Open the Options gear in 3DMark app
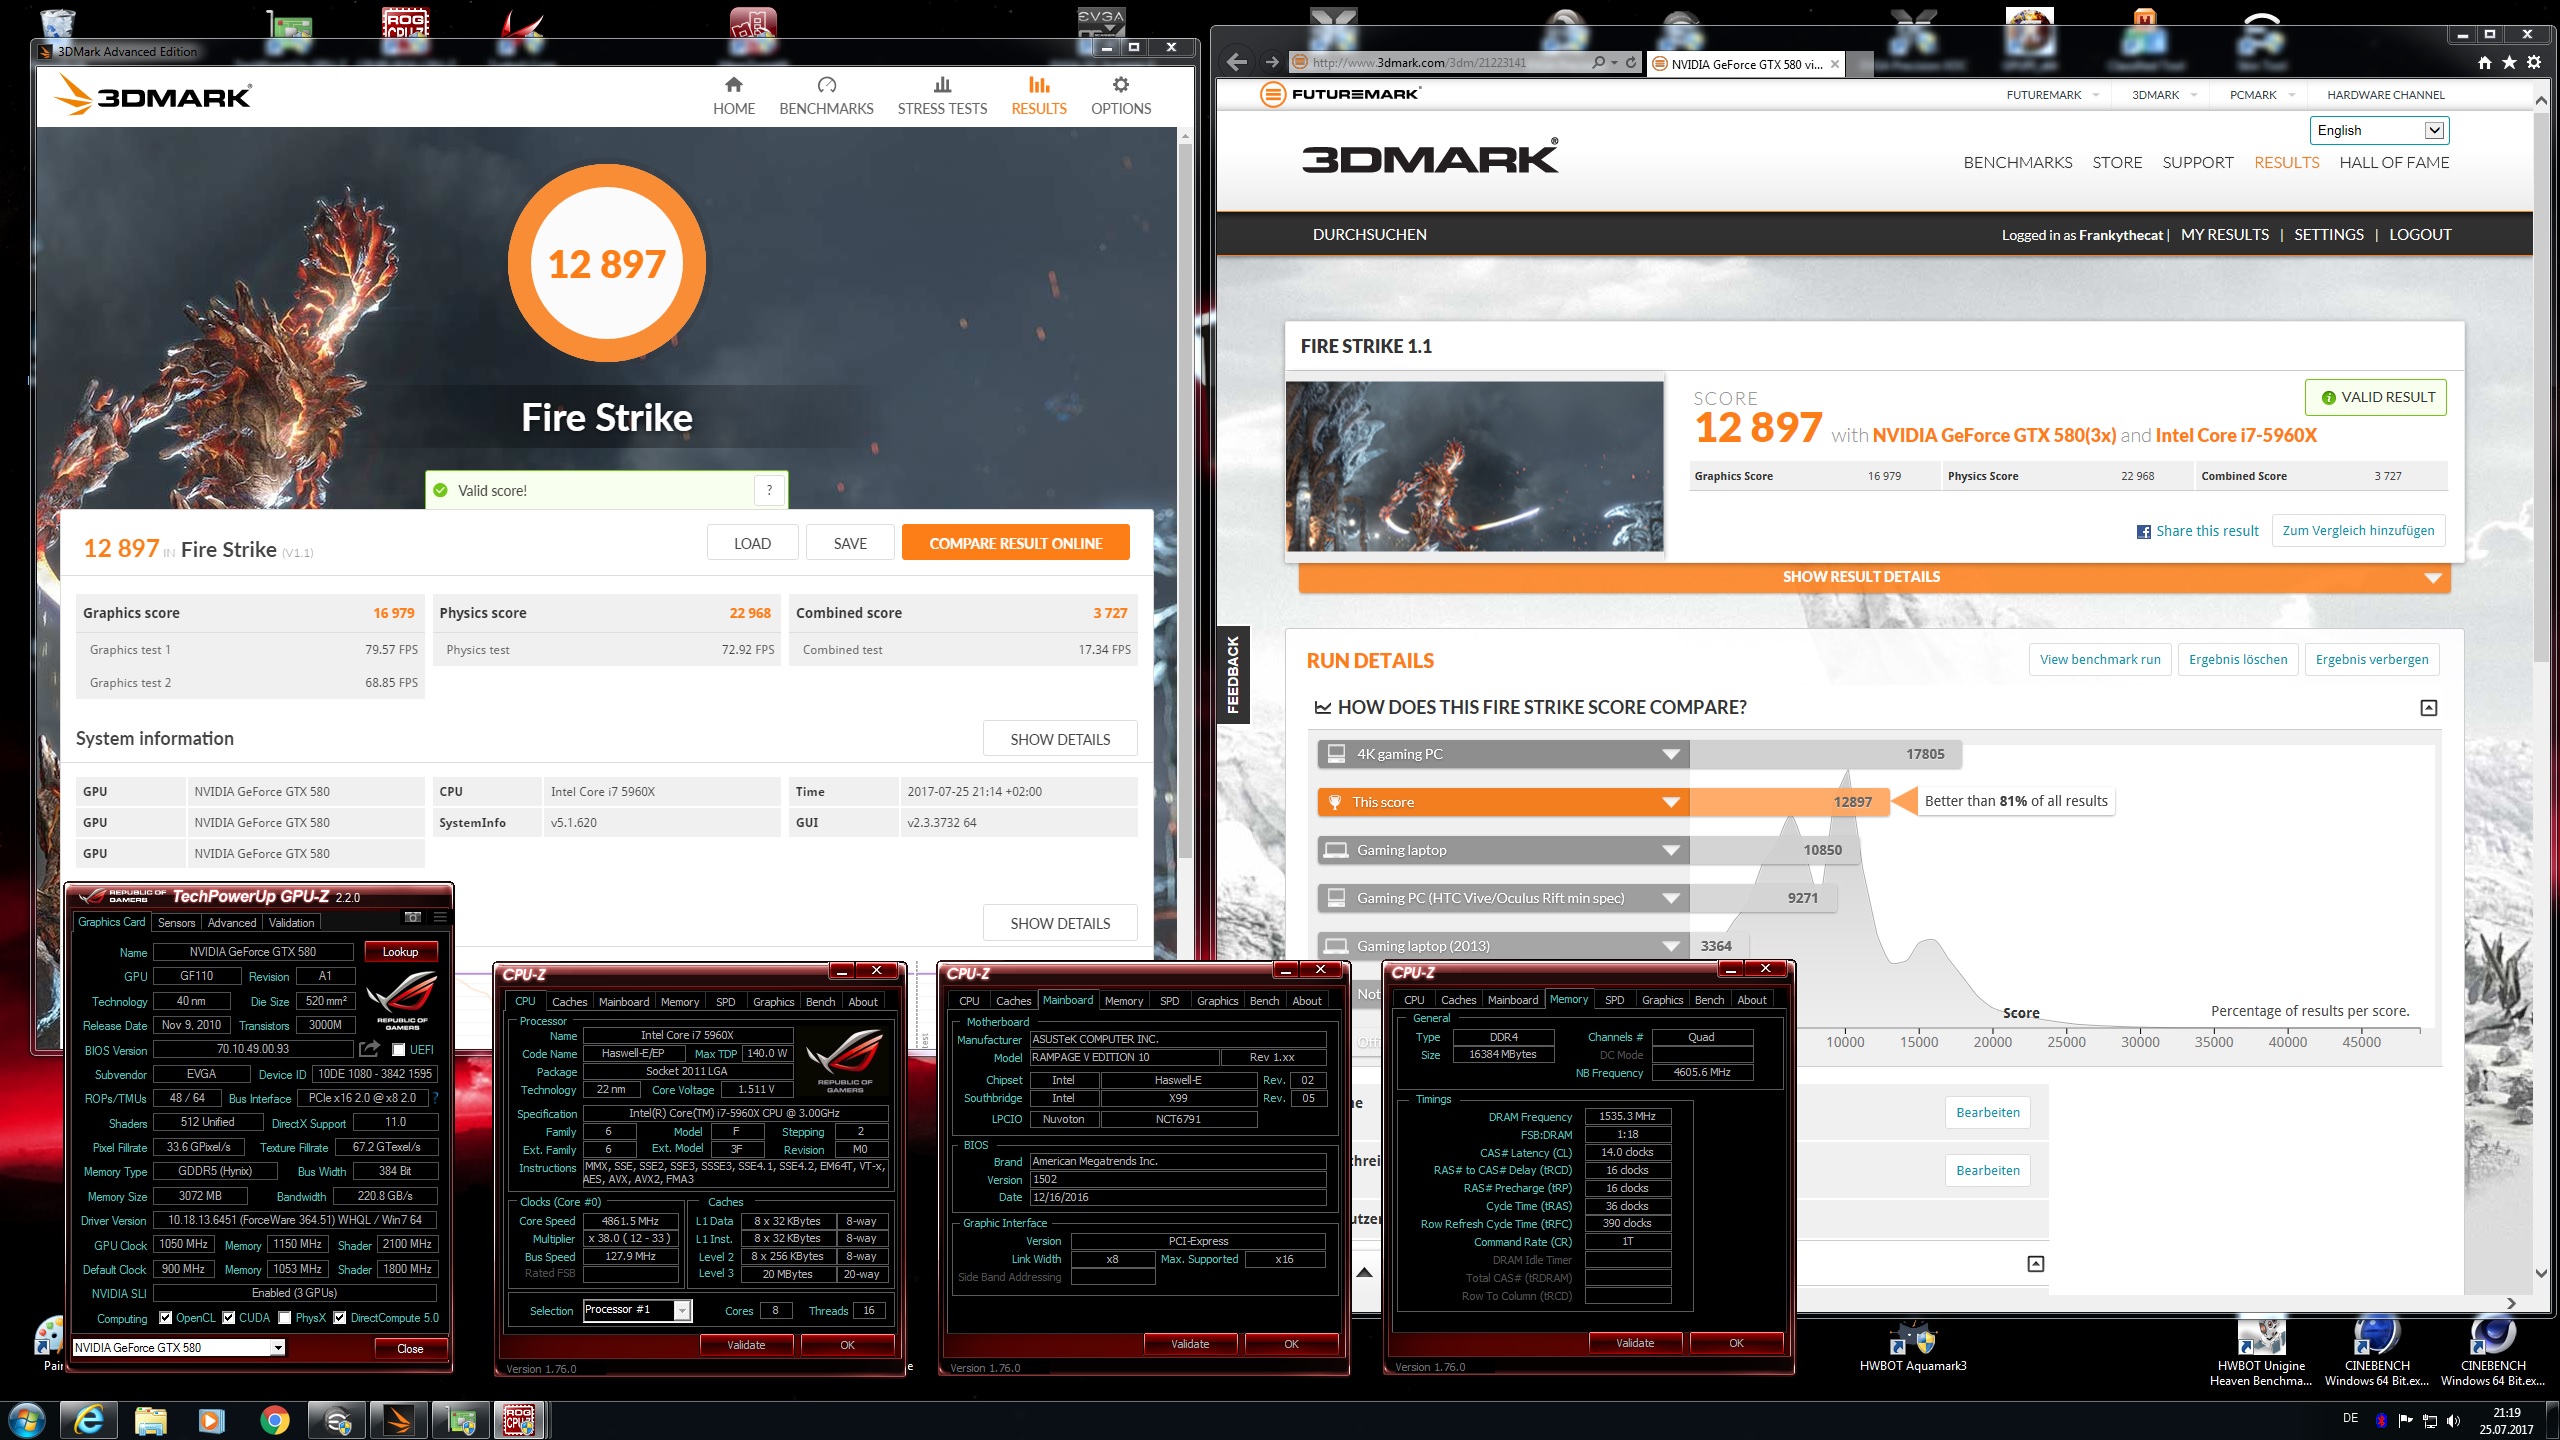 tap(1120, 96)
